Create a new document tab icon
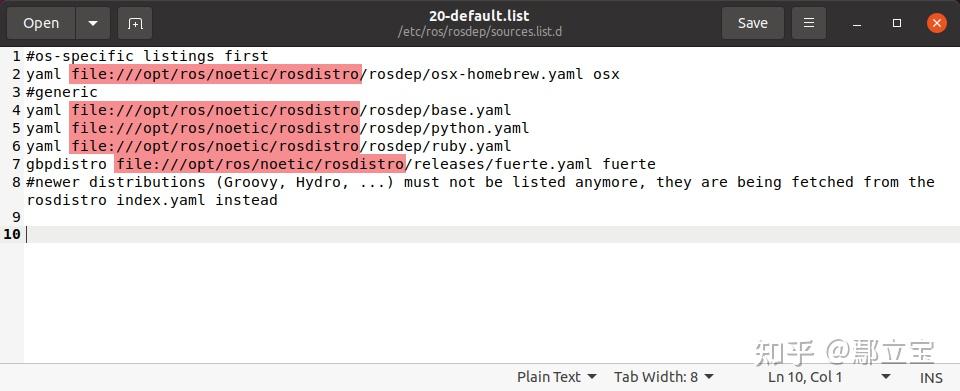 [x=135, y=23]
